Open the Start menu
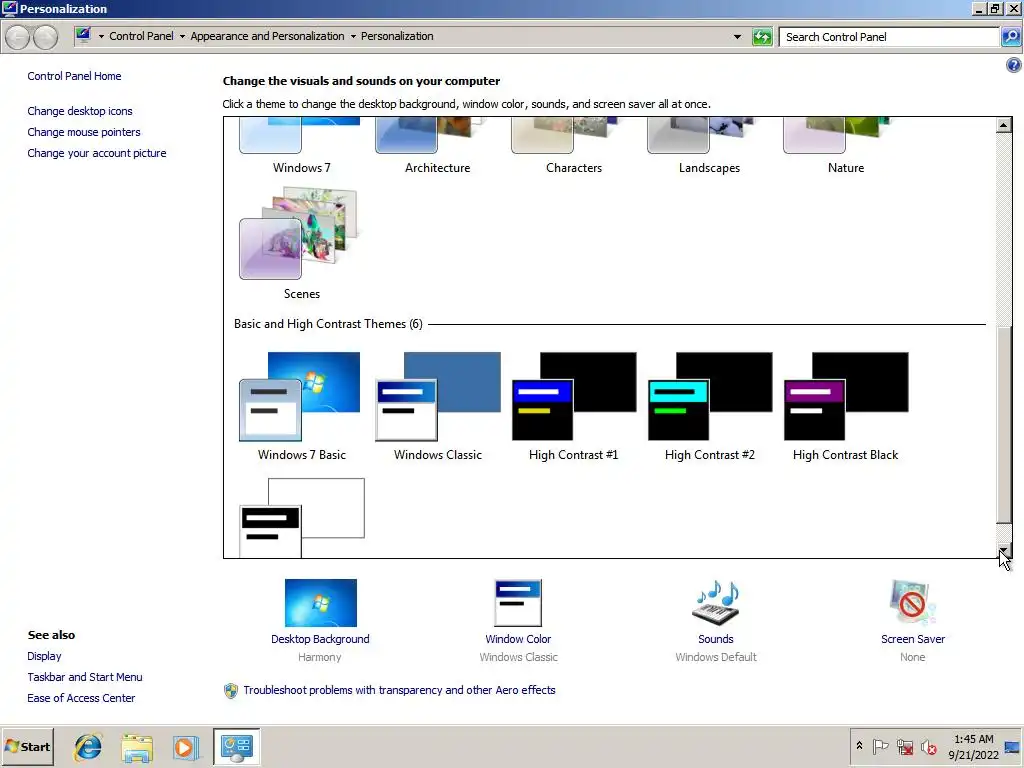This screenshot has width=1024, height=768. pos(27,746)
